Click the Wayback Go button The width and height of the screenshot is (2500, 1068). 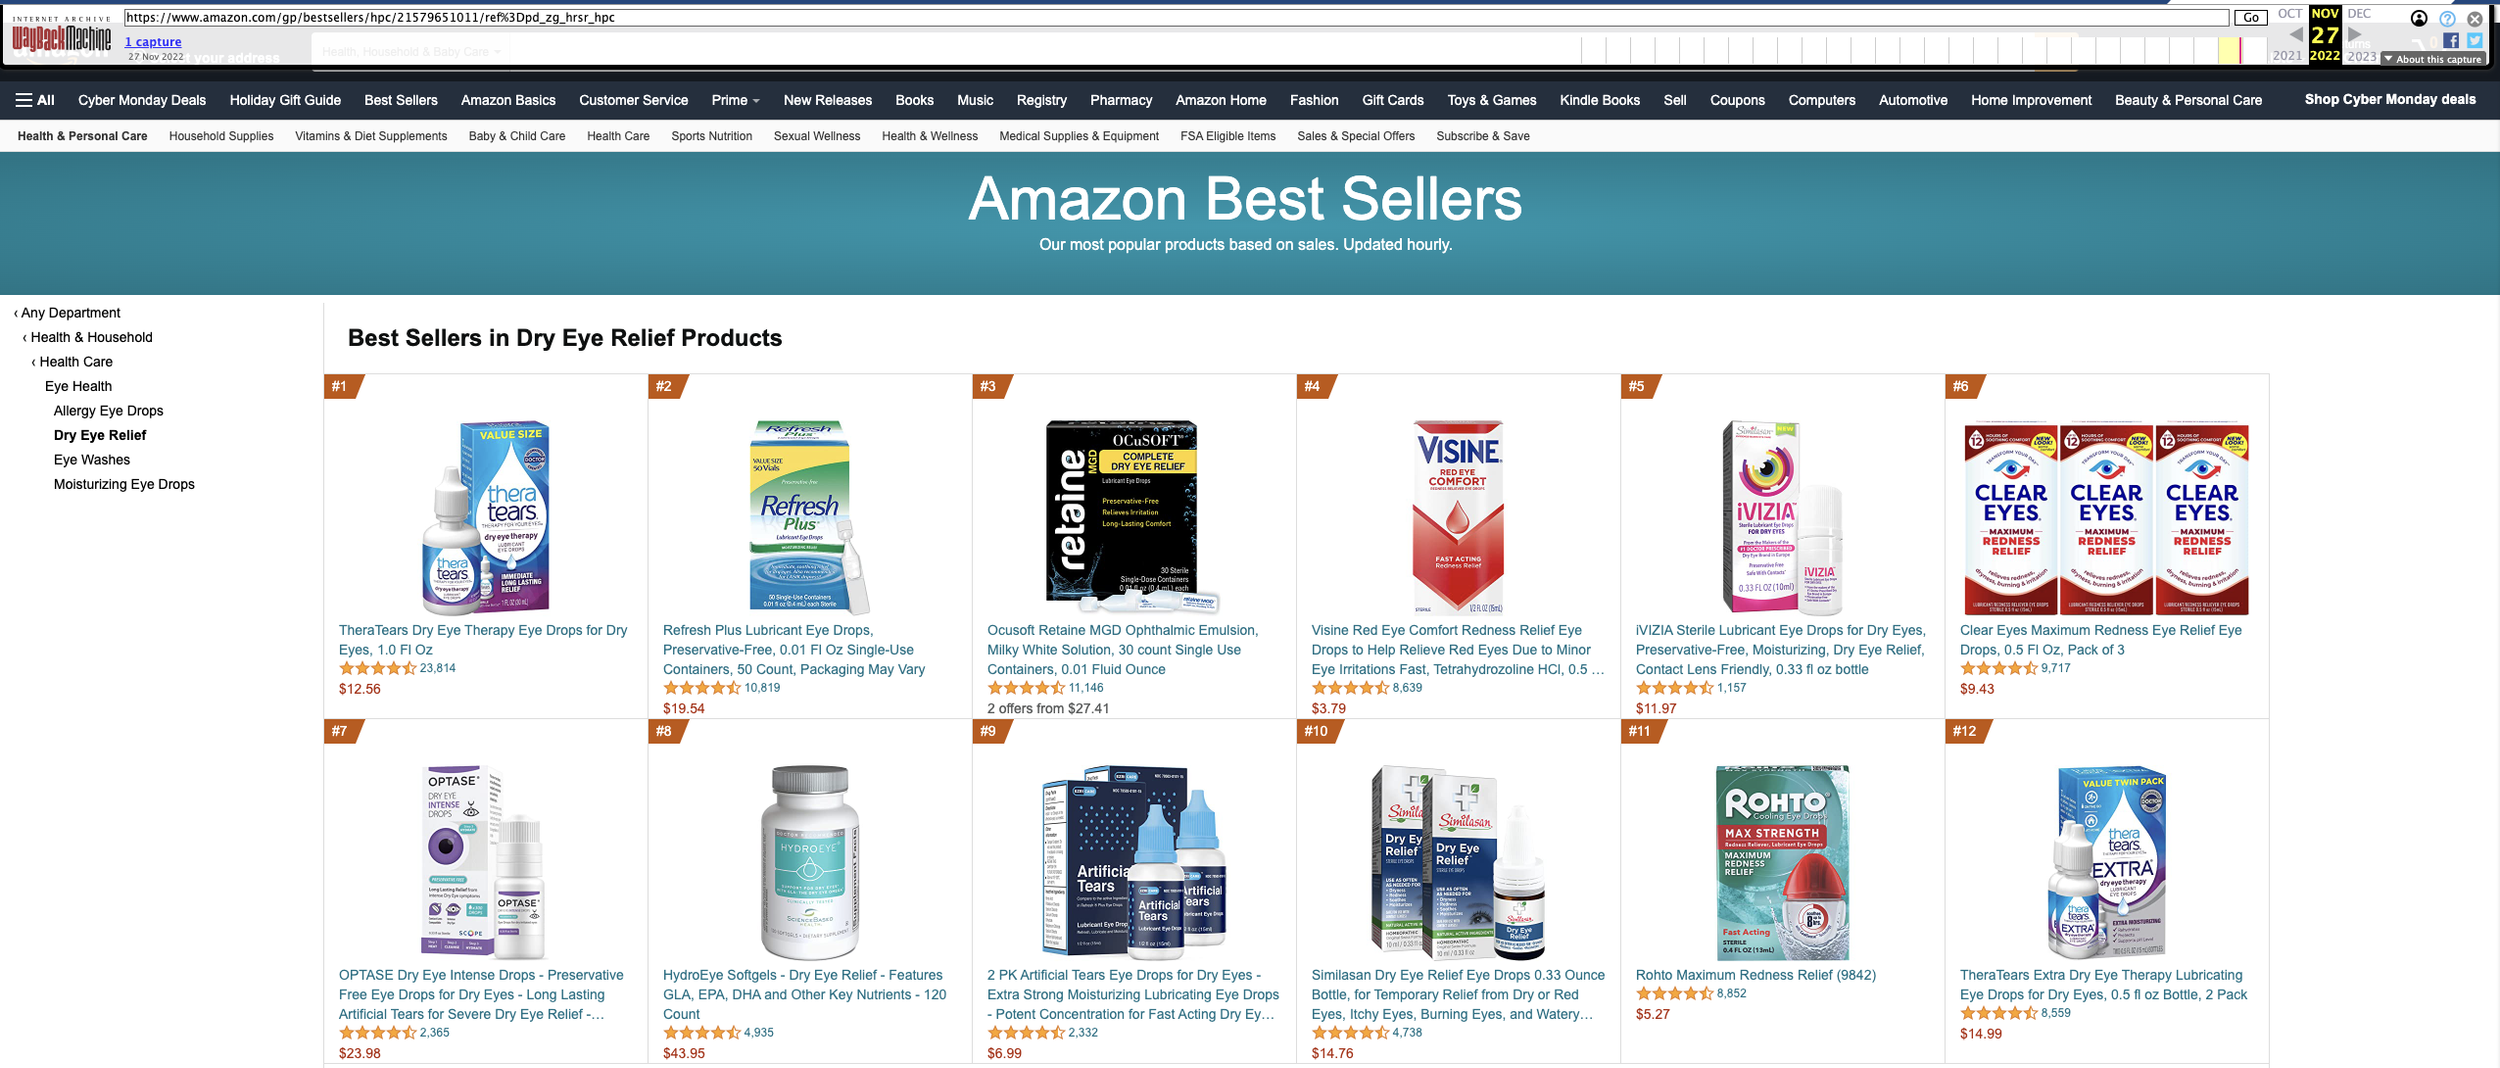point(2251,18)
